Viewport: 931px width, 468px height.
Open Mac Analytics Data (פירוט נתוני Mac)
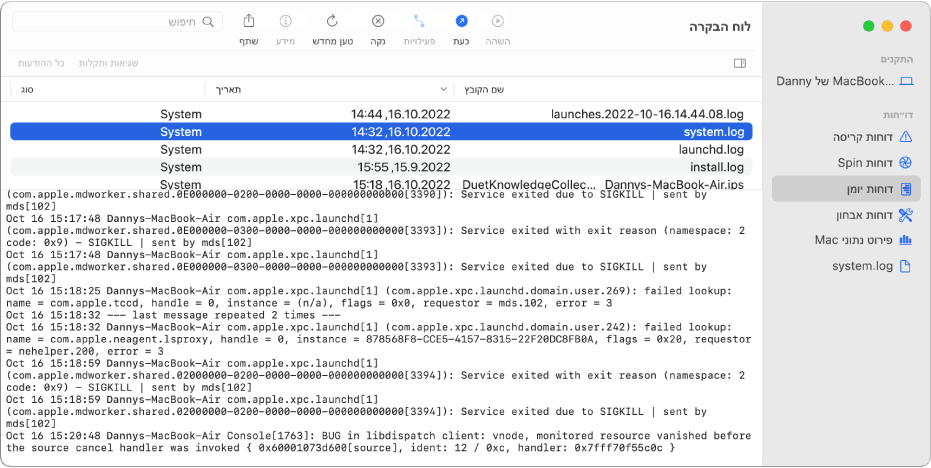(x=846, y=240)
